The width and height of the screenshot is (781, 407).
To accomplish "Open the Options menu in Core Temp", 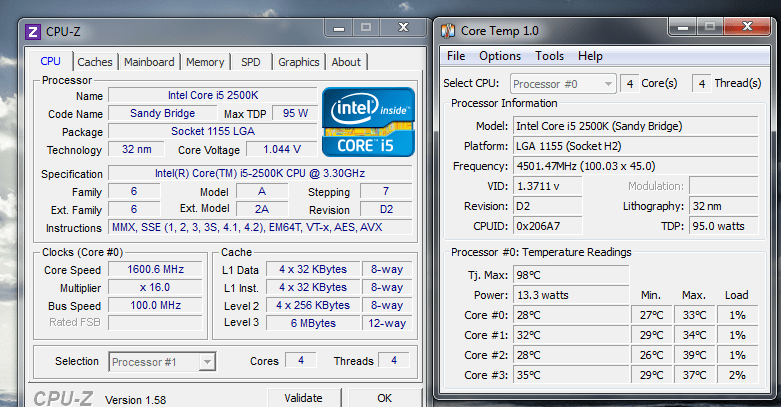I will pyautogui.click(x=500, y=56).
